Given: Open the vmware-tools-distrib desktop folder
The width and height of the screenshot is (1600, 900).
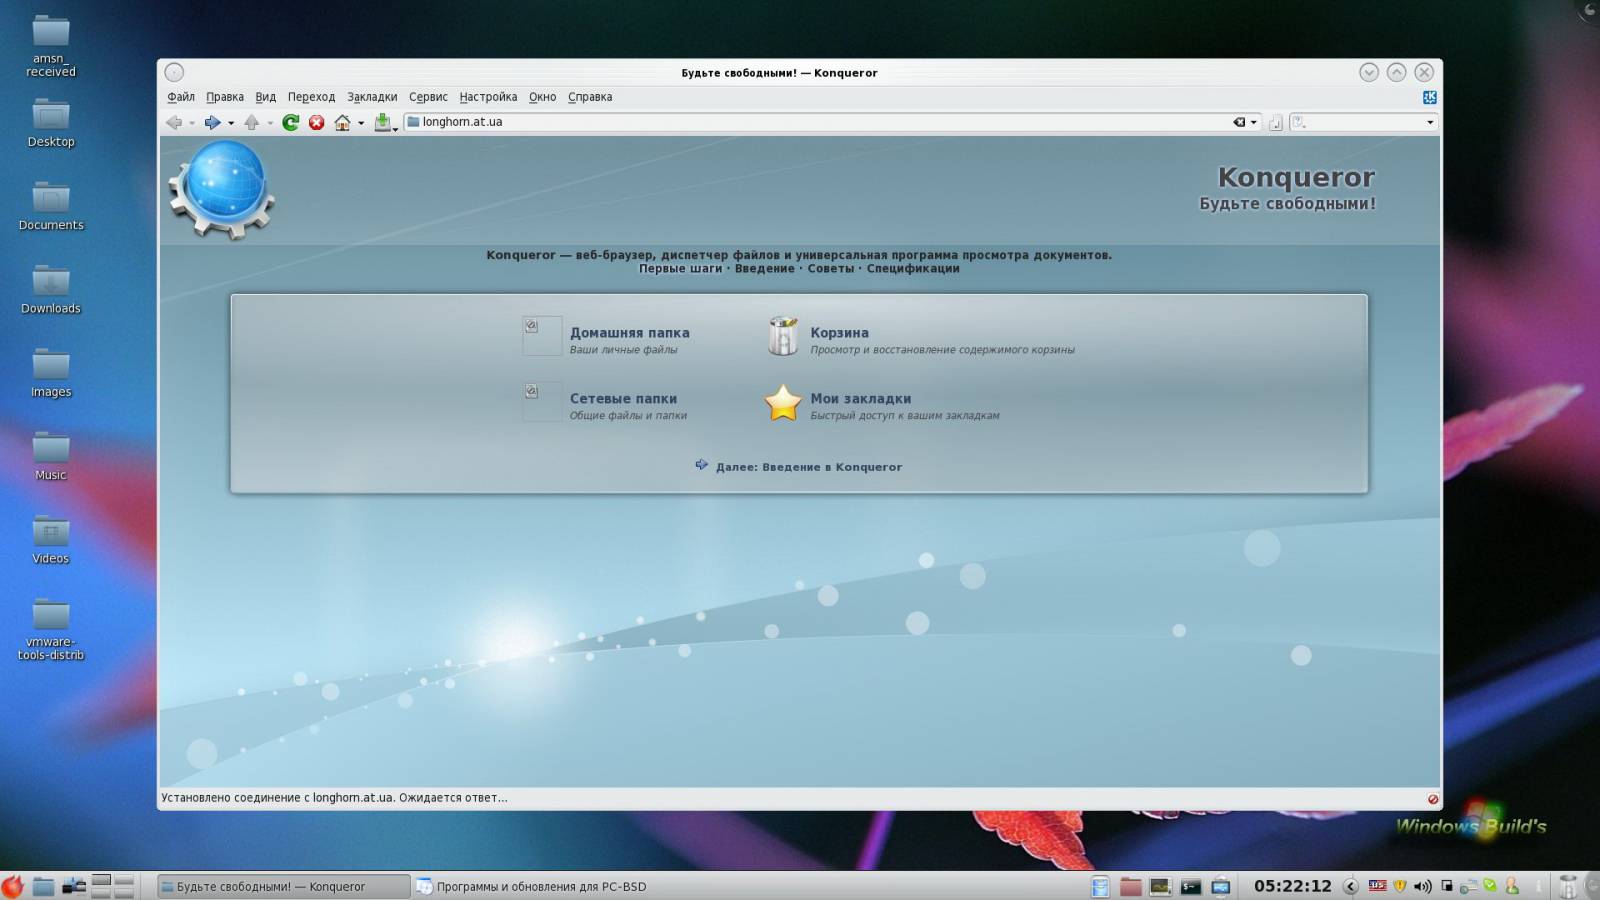Looking at the screenshot, I should 51,629.
